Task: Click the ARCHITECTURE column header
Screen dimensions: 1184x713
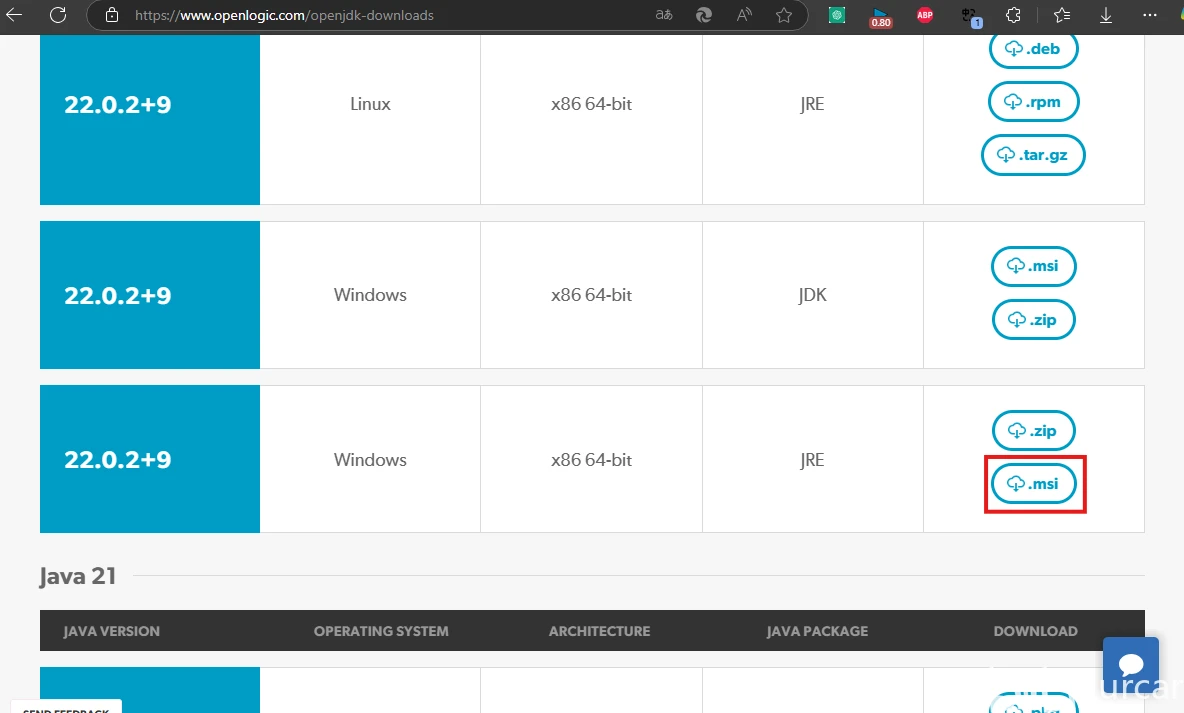Action: [x=600, y=631]
